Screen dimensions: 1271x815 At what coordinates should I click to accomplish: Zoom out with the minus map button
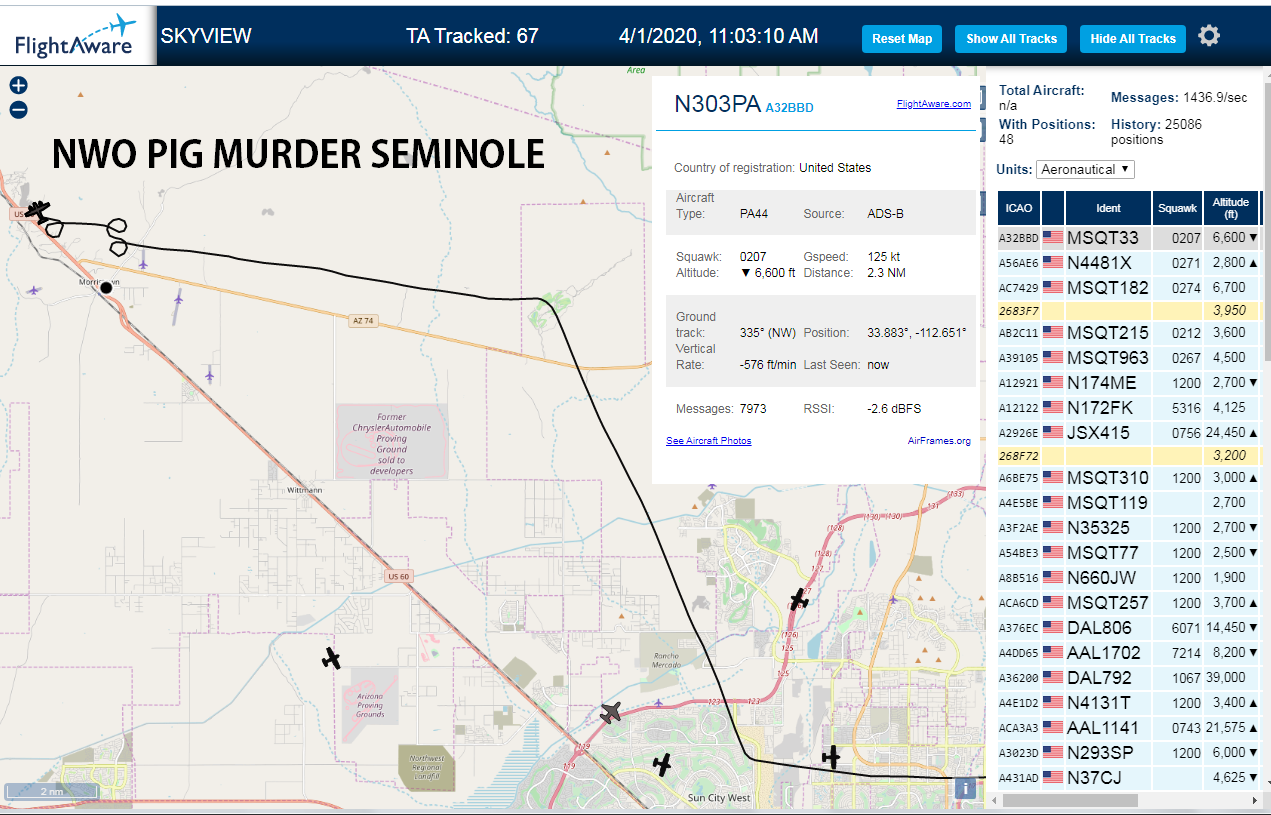(18, 110)
